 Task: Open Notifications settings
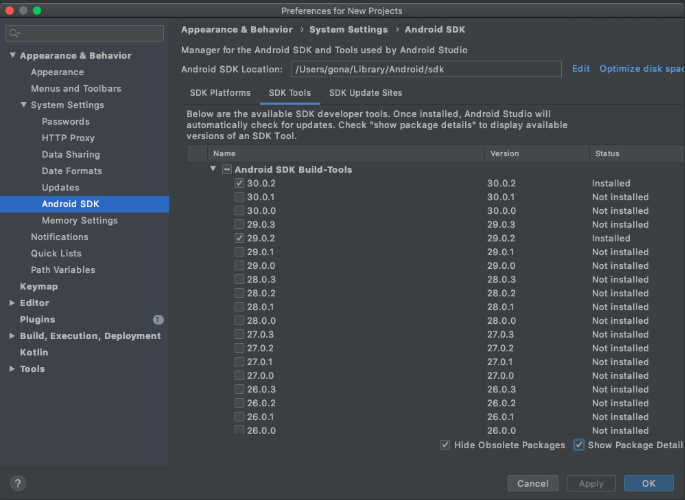59,237
